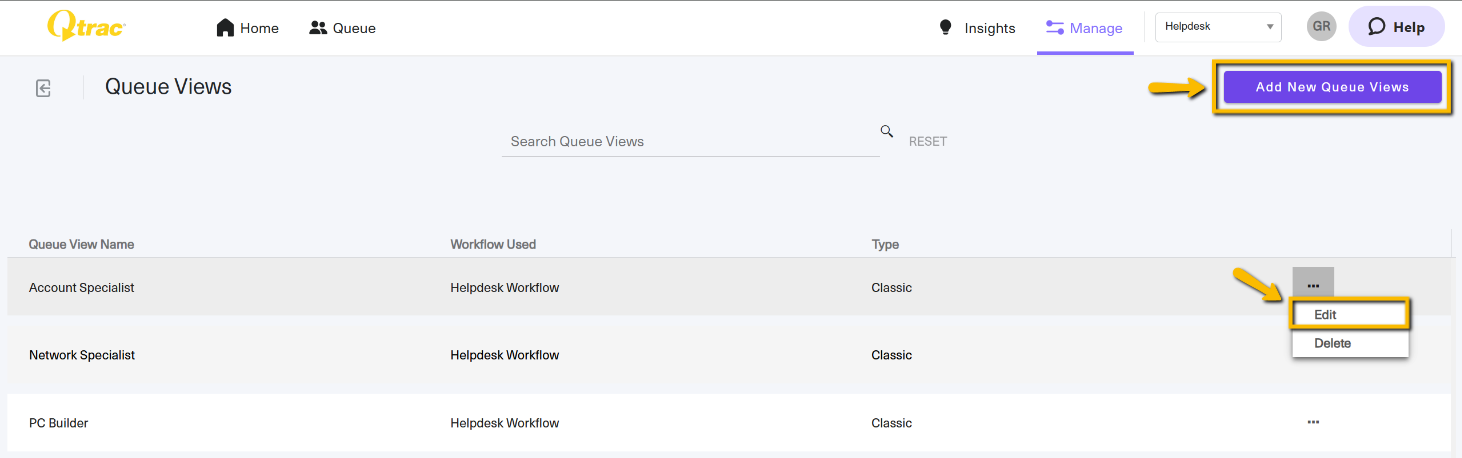Click the GR user avatar
The width and height of the screenshot is (1462, 458).
(1321, 27)
